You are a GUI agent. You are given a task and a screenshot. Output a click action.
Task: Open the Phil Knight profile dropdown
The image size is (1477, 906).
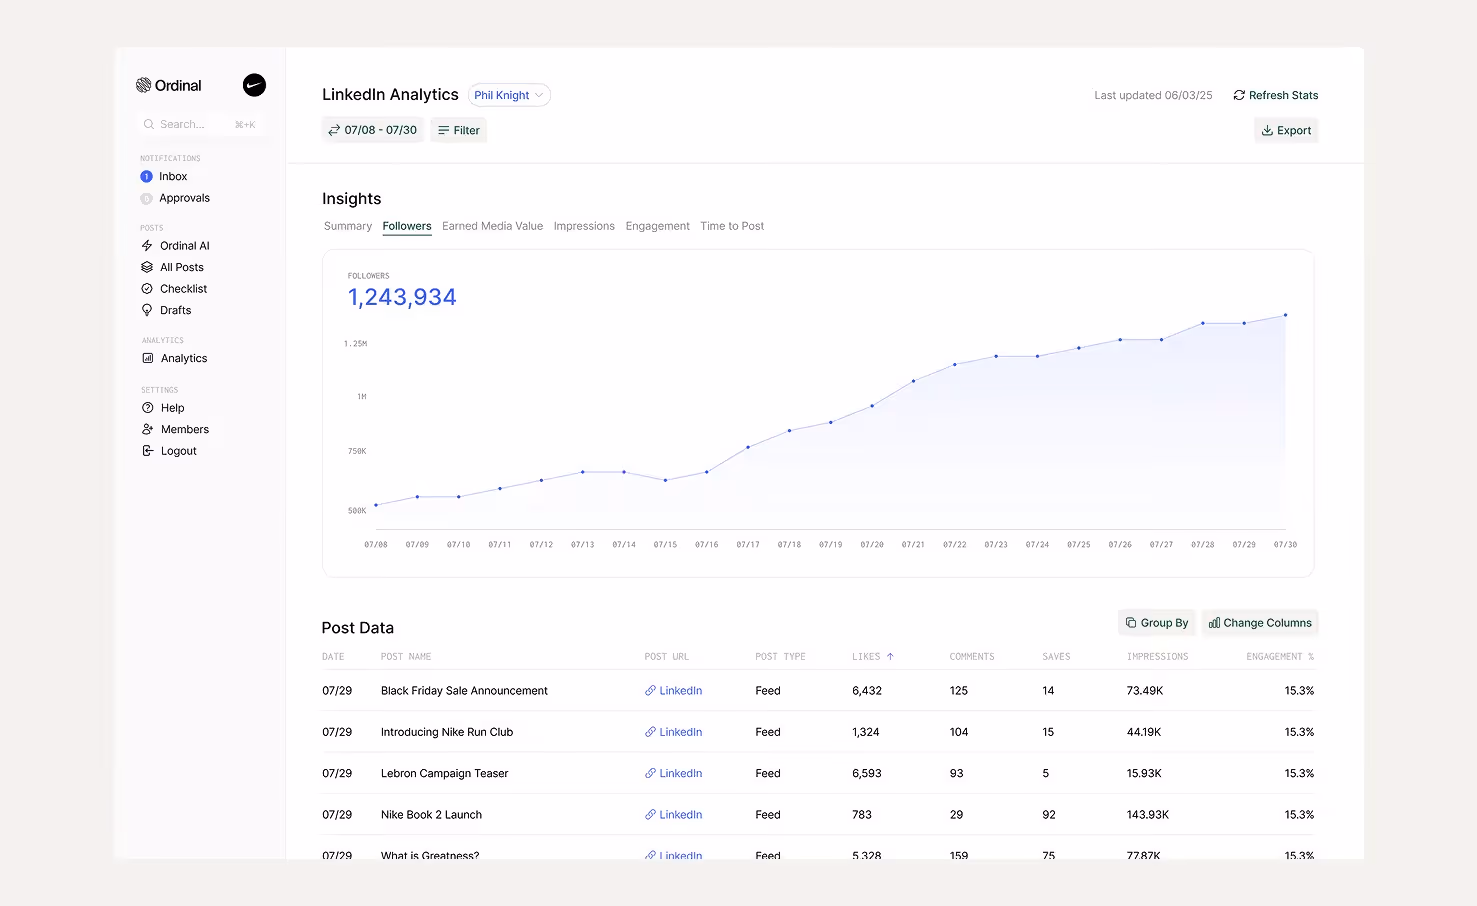tap(509, 95)
